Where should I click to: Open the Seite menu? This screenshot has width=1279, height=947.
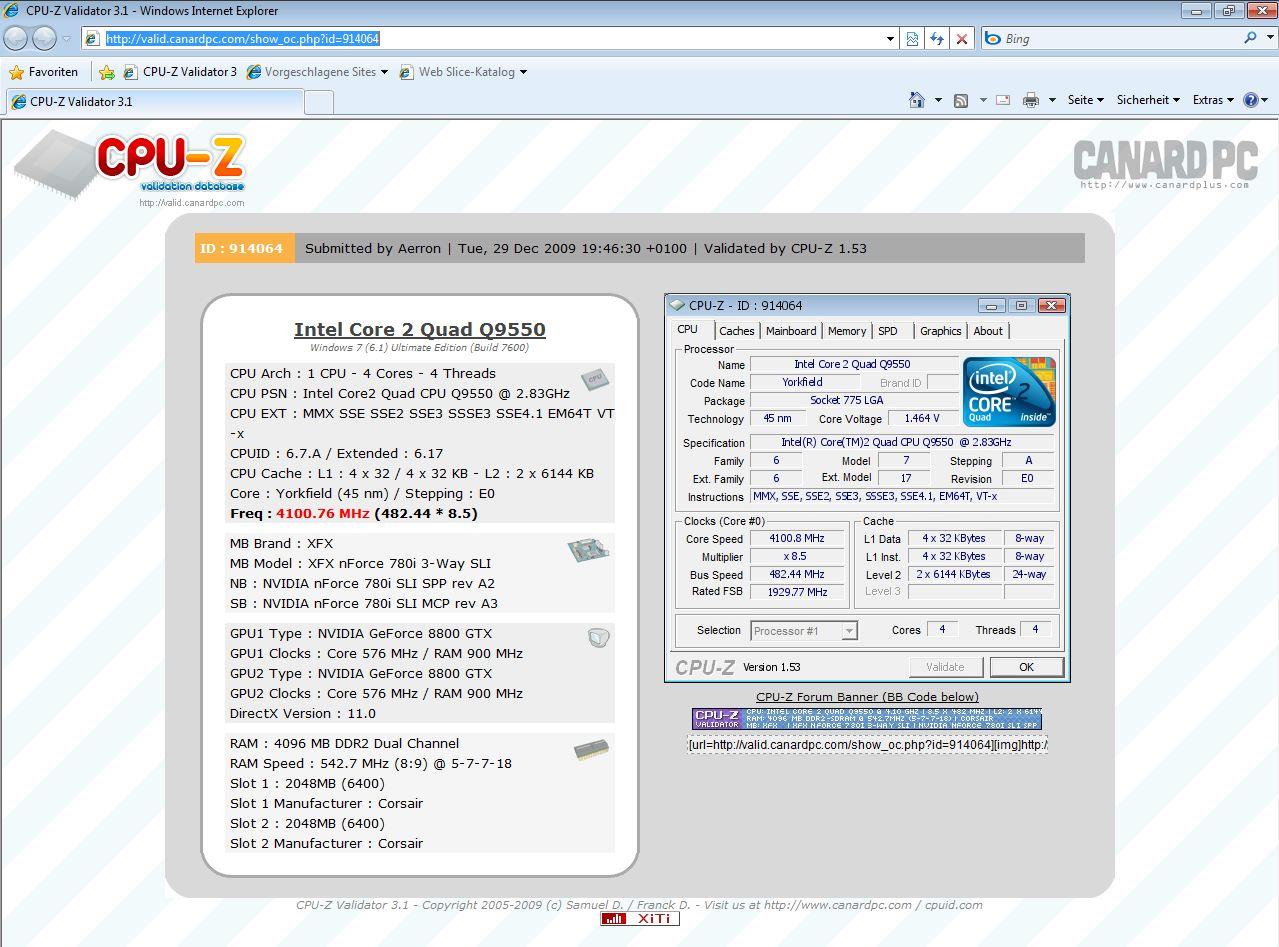tap(1085, 100)
